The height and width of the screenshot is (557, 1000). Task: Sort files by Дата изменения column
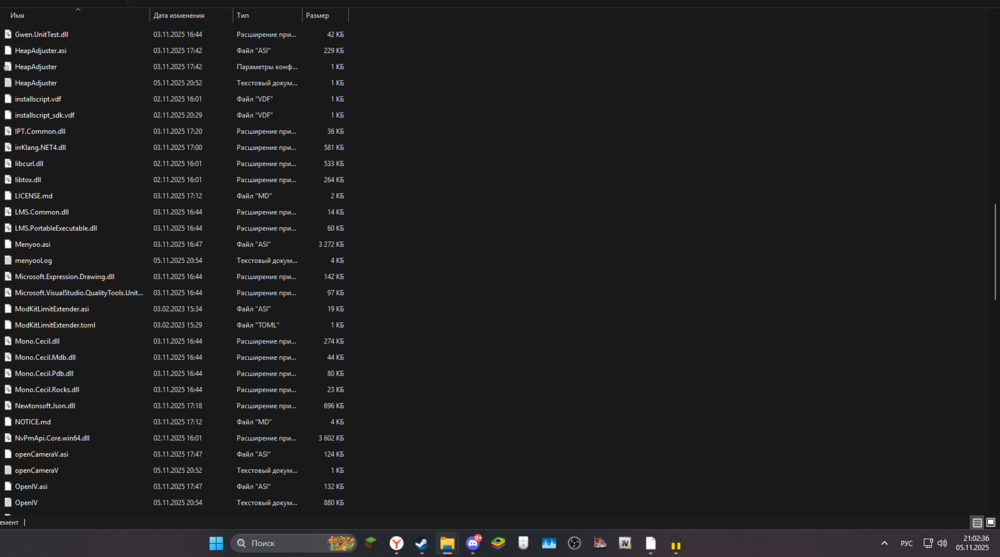pos(191,15)
